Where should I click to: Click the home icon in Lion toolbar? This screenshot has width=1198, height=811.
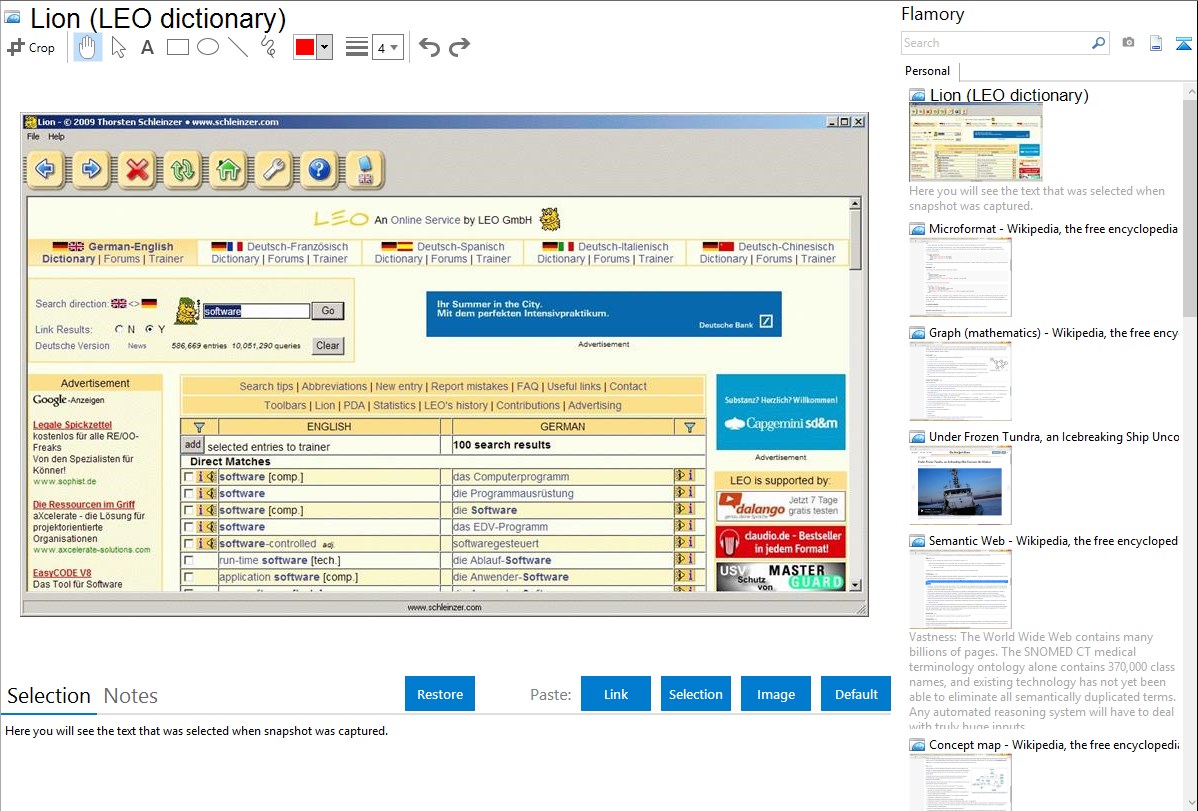pos(228,169)
